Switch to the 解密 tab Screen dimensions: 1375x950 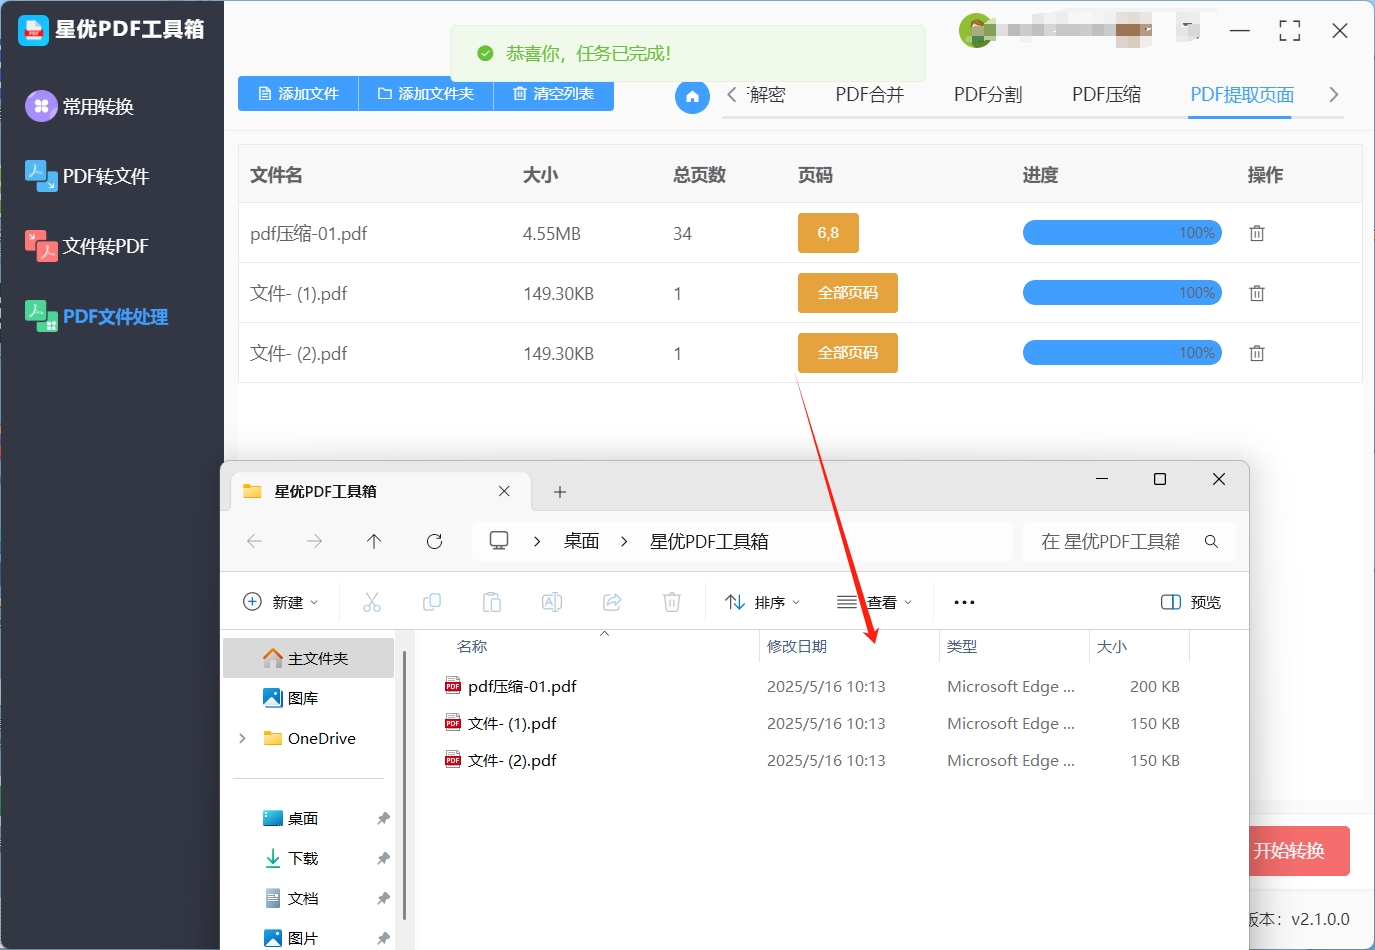click(x=766, y=94)
